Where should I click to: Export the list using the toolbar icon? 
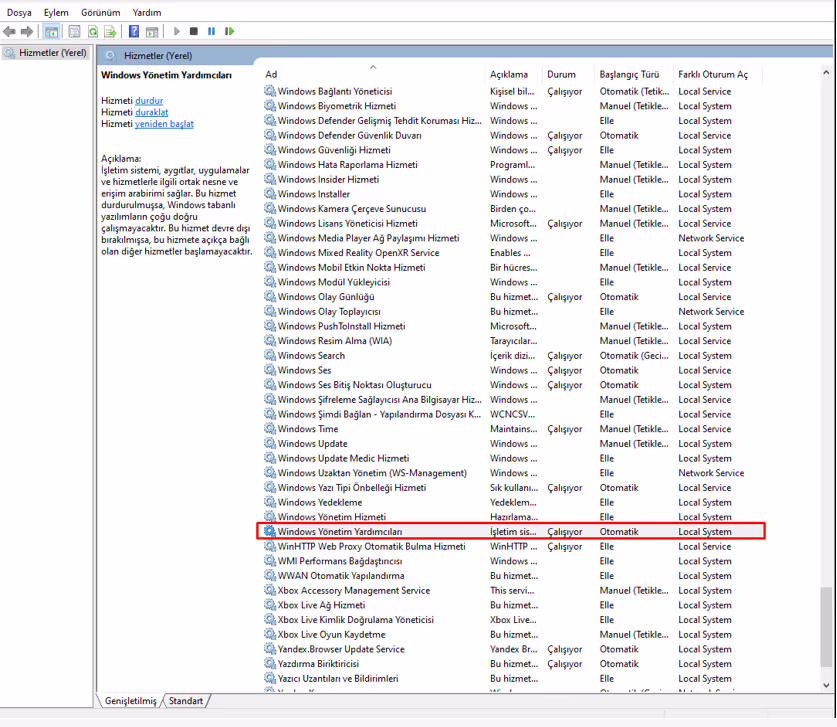(x=110, y=31)
